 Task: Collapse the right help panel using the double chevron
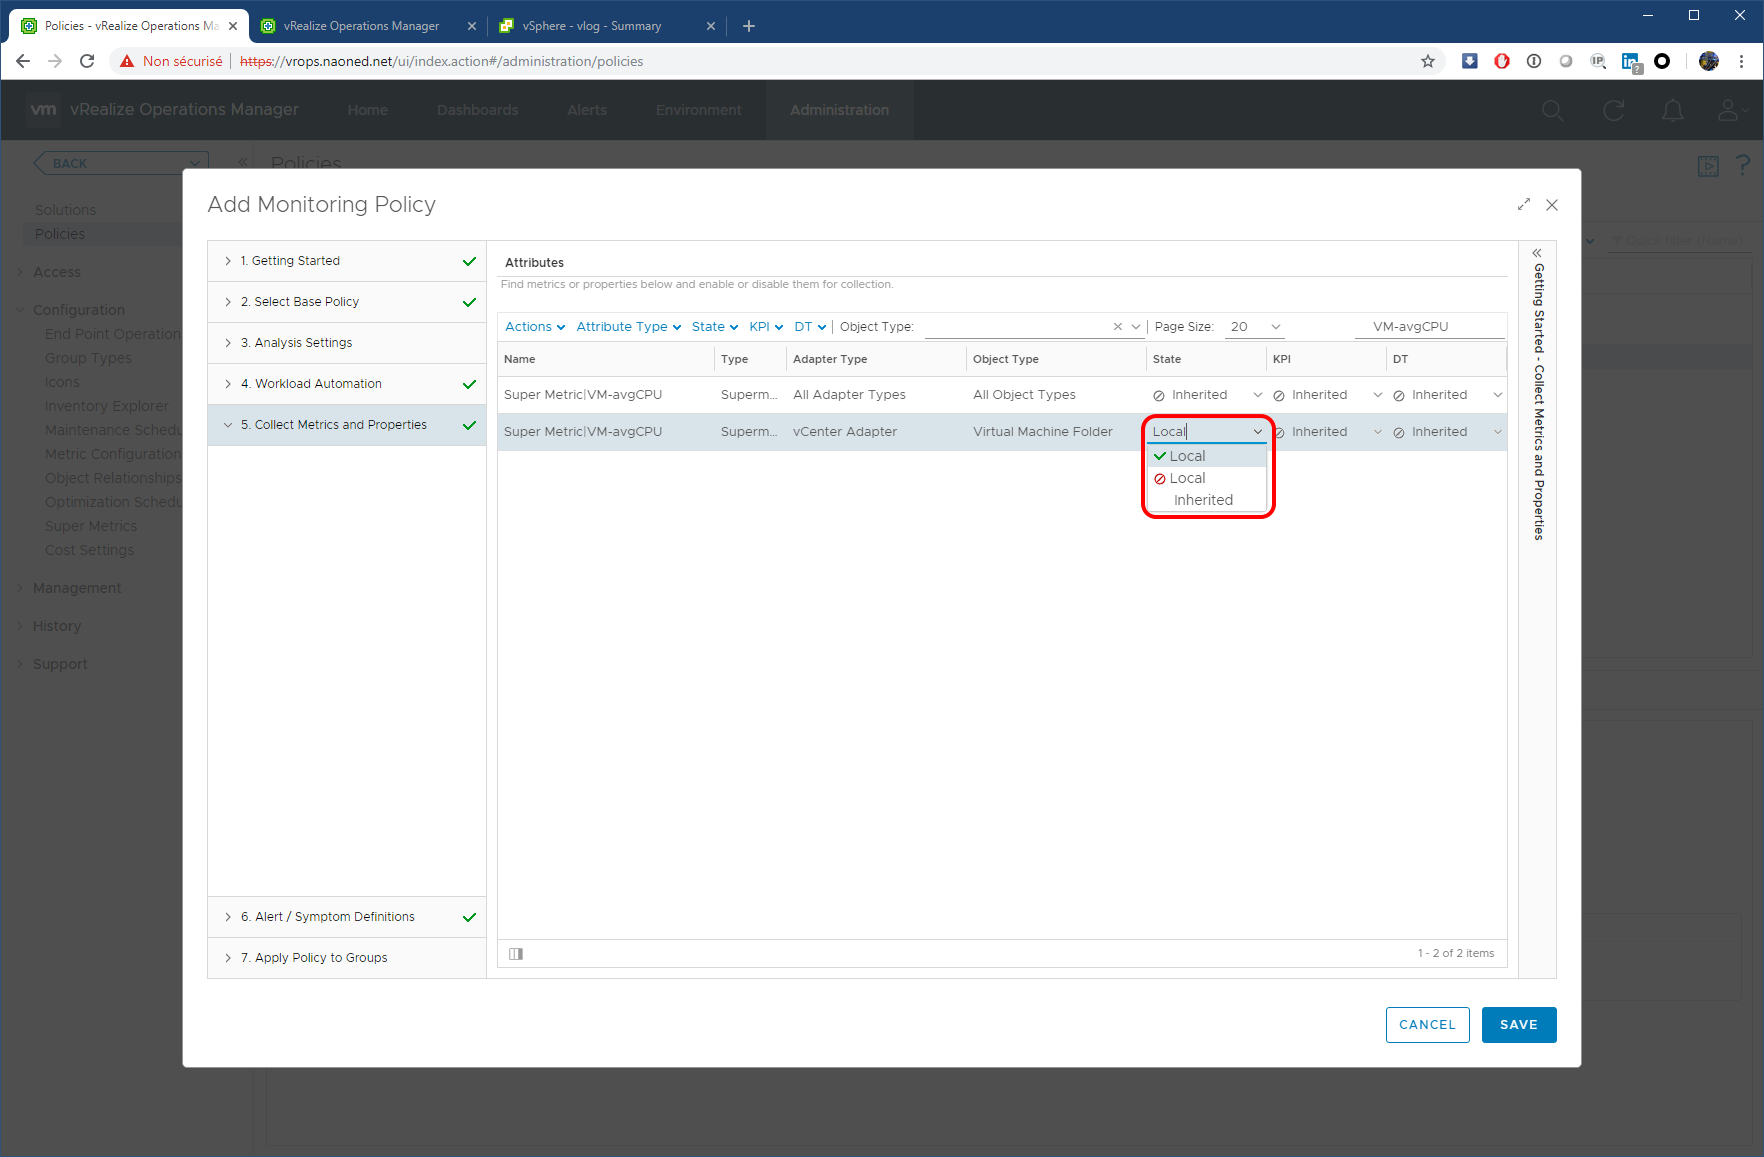coord(1537,253)
